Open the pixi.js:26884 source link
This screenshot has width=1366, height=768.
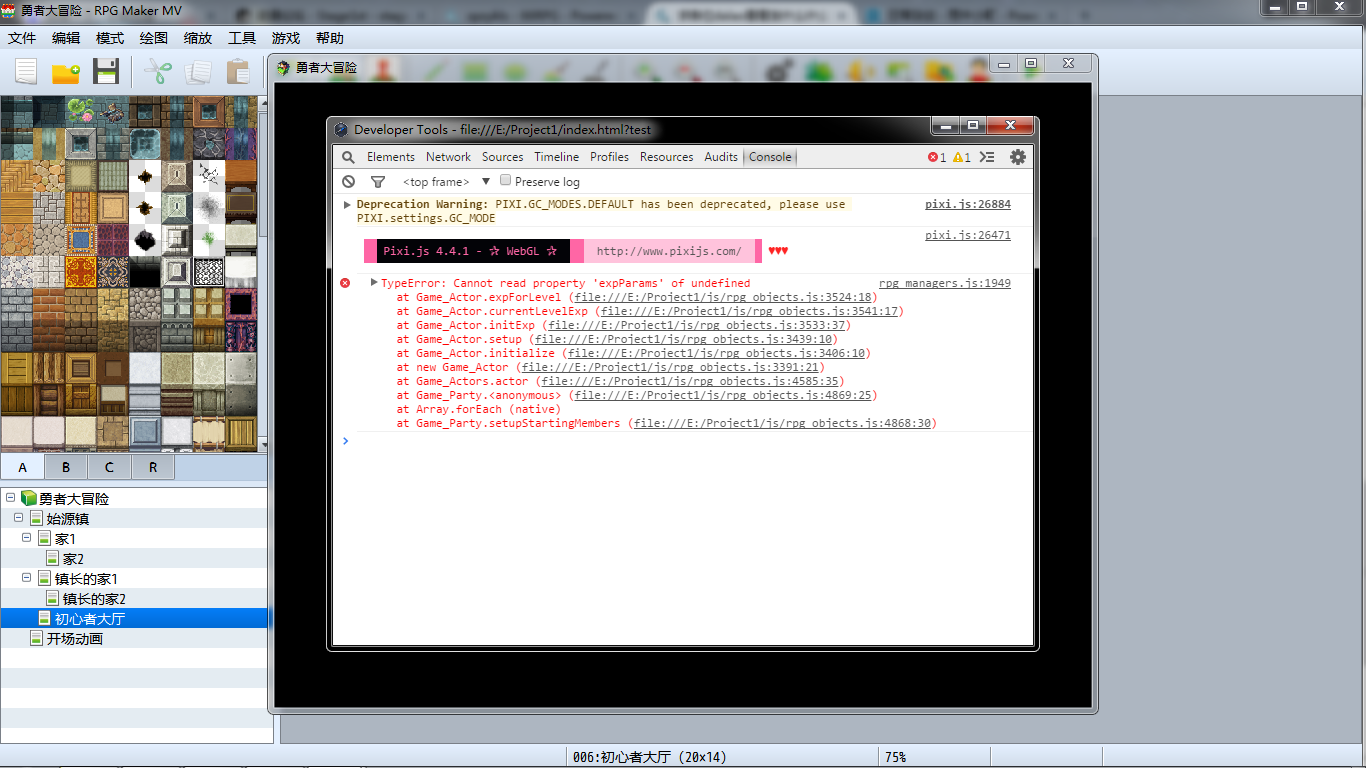(x=968, y=204)
